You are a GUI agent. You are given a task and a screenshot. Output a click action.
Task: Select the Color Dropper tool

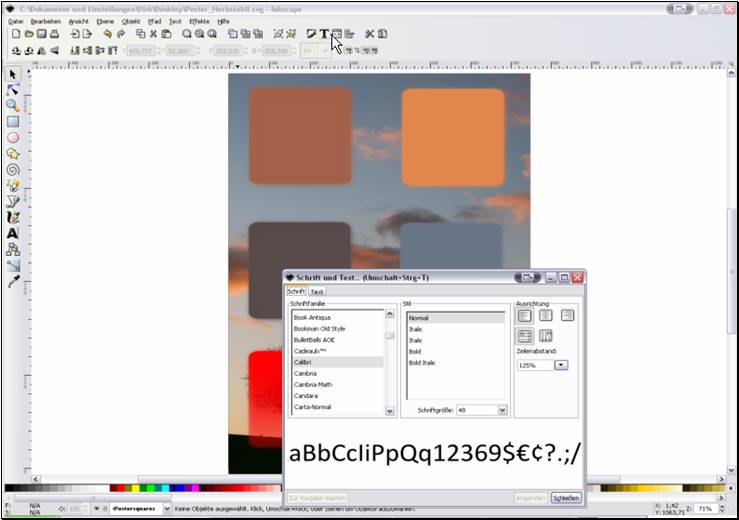coord(13,282)
